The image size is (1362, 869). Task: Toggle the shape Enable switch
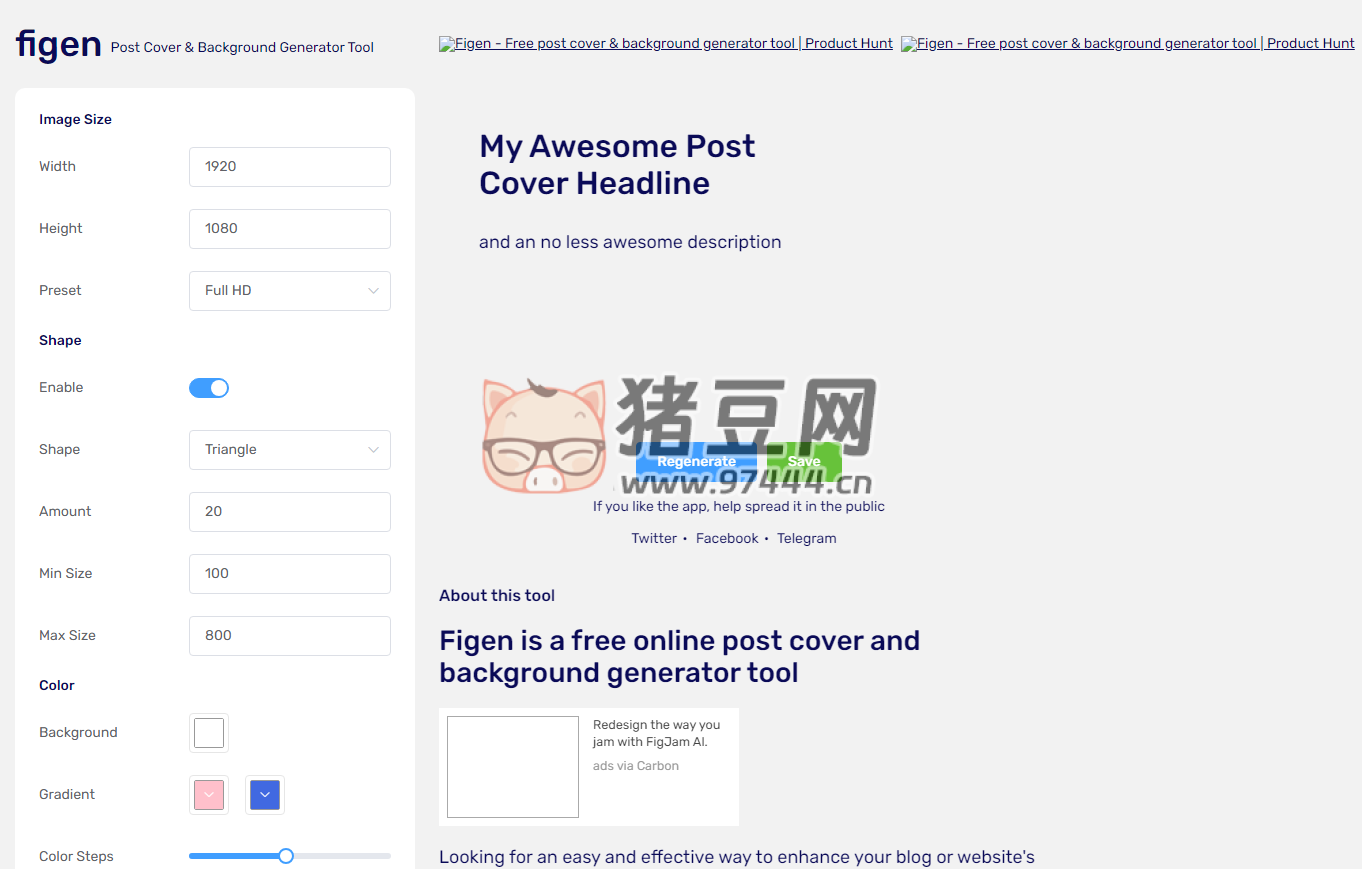[209, 388]
